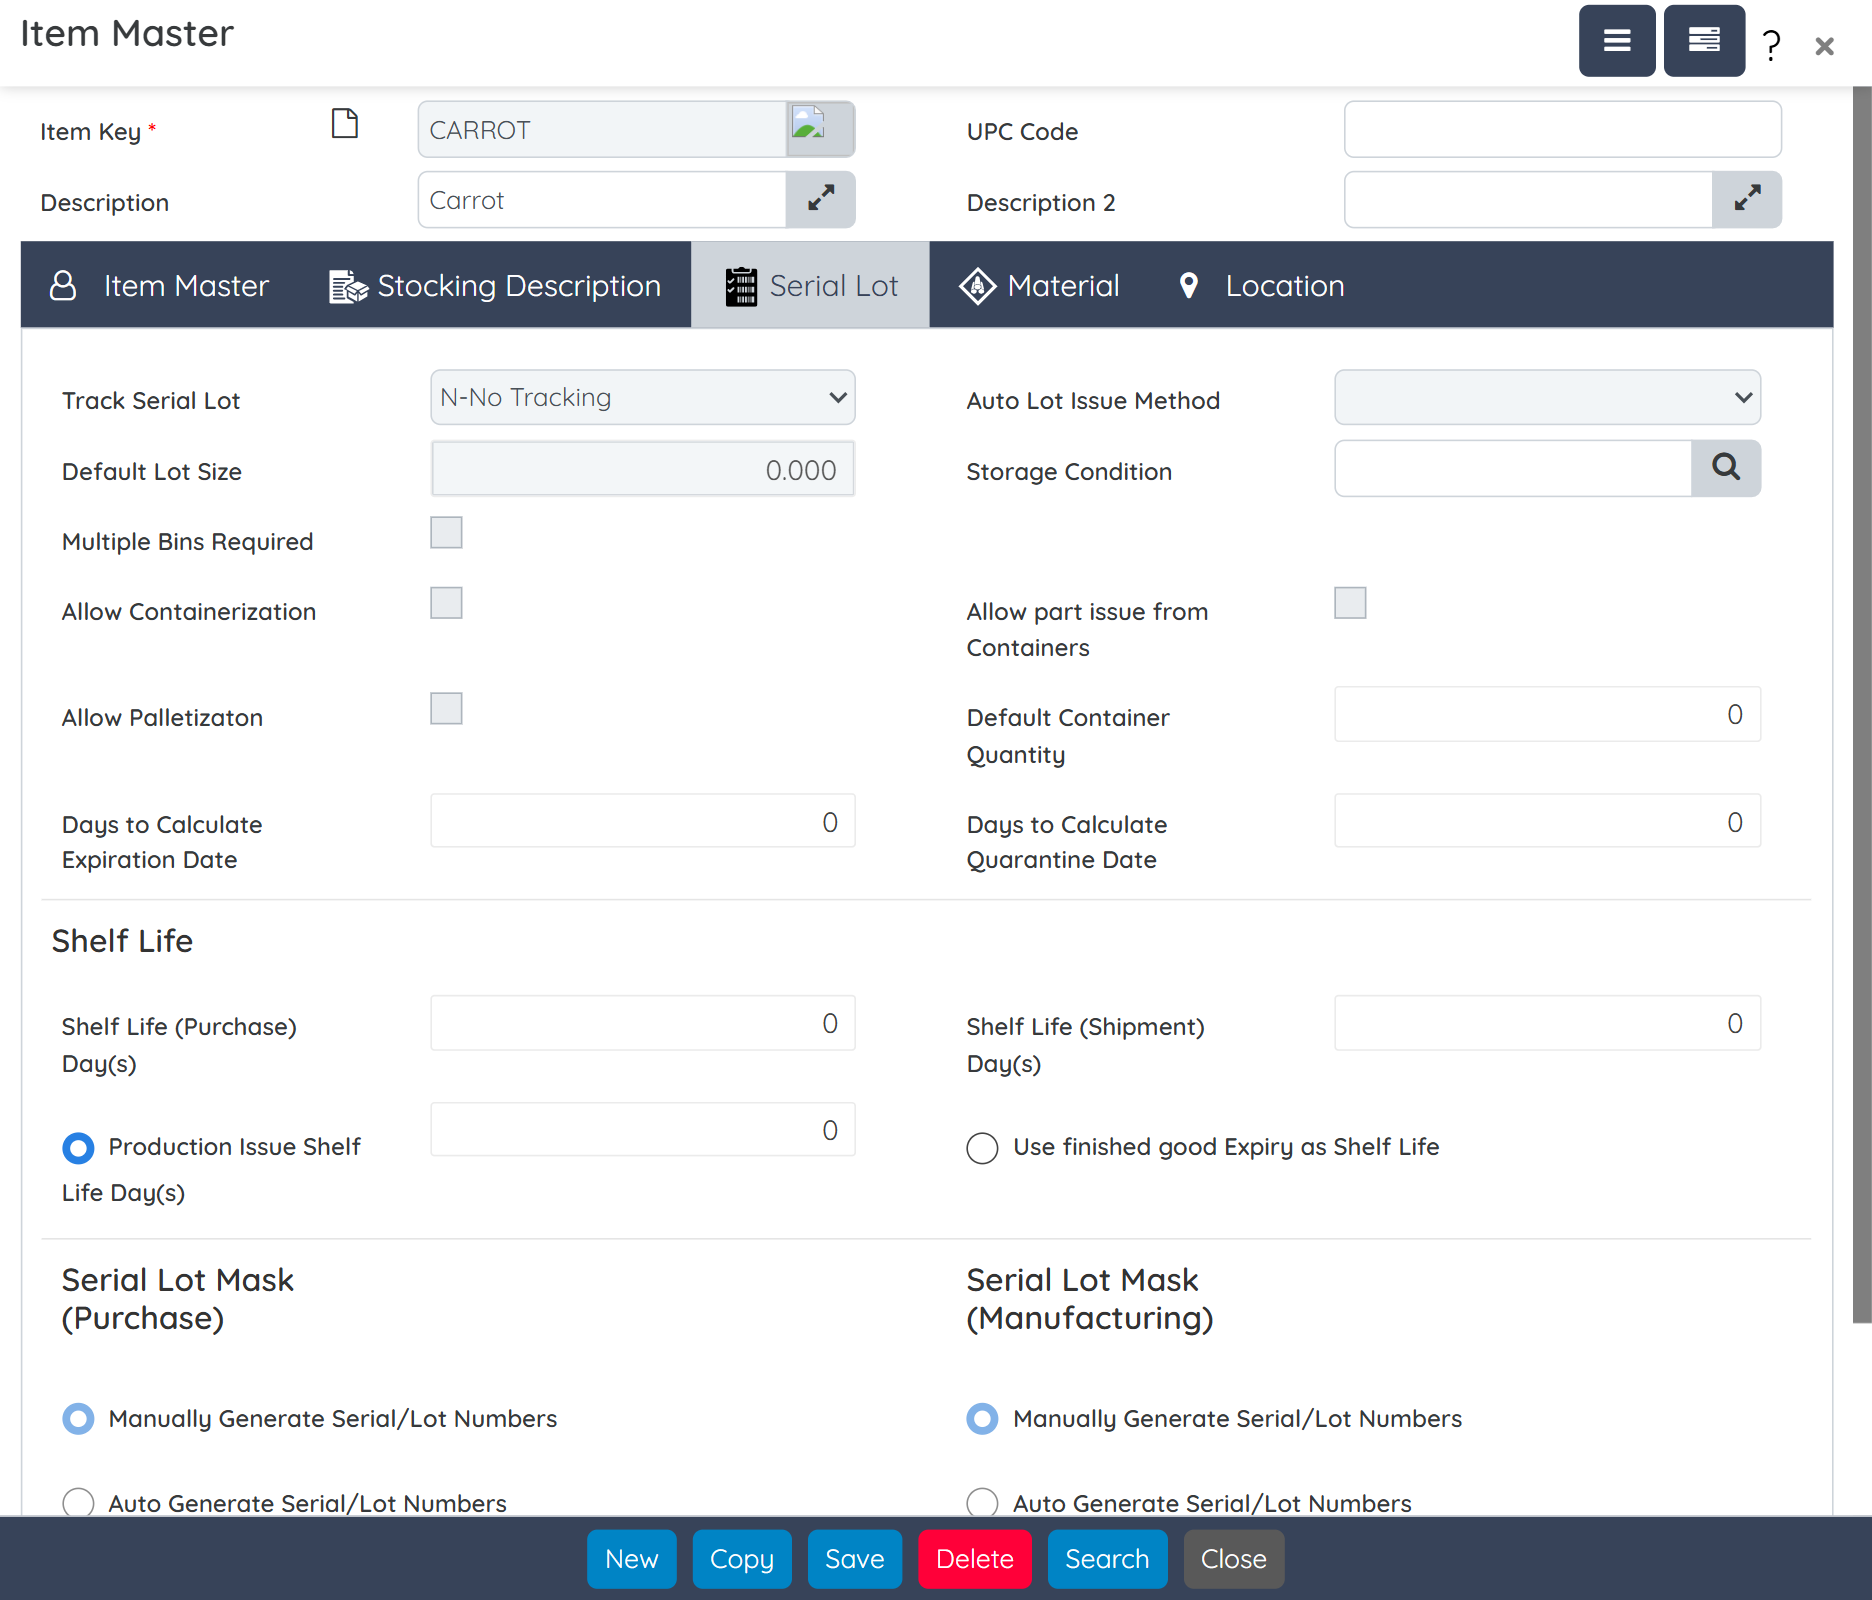The width and height of the screenshot is (1872, 1600).
Task: Click the Save button
Action: (854, 1559)
